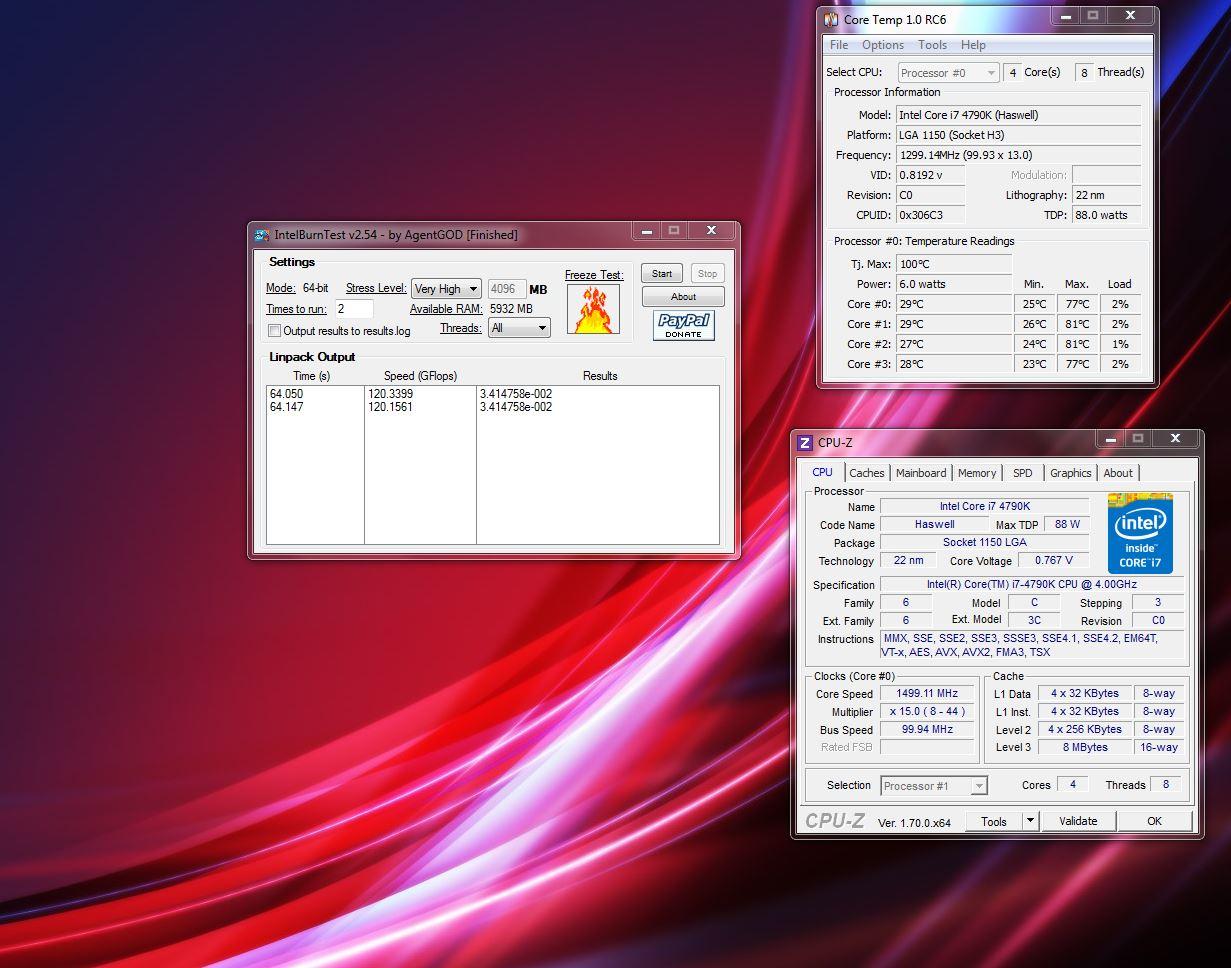Viewport: 1231px width, 968px height.
Task: Click the OK button in CPU-Z
Action: click(1155, 821)
